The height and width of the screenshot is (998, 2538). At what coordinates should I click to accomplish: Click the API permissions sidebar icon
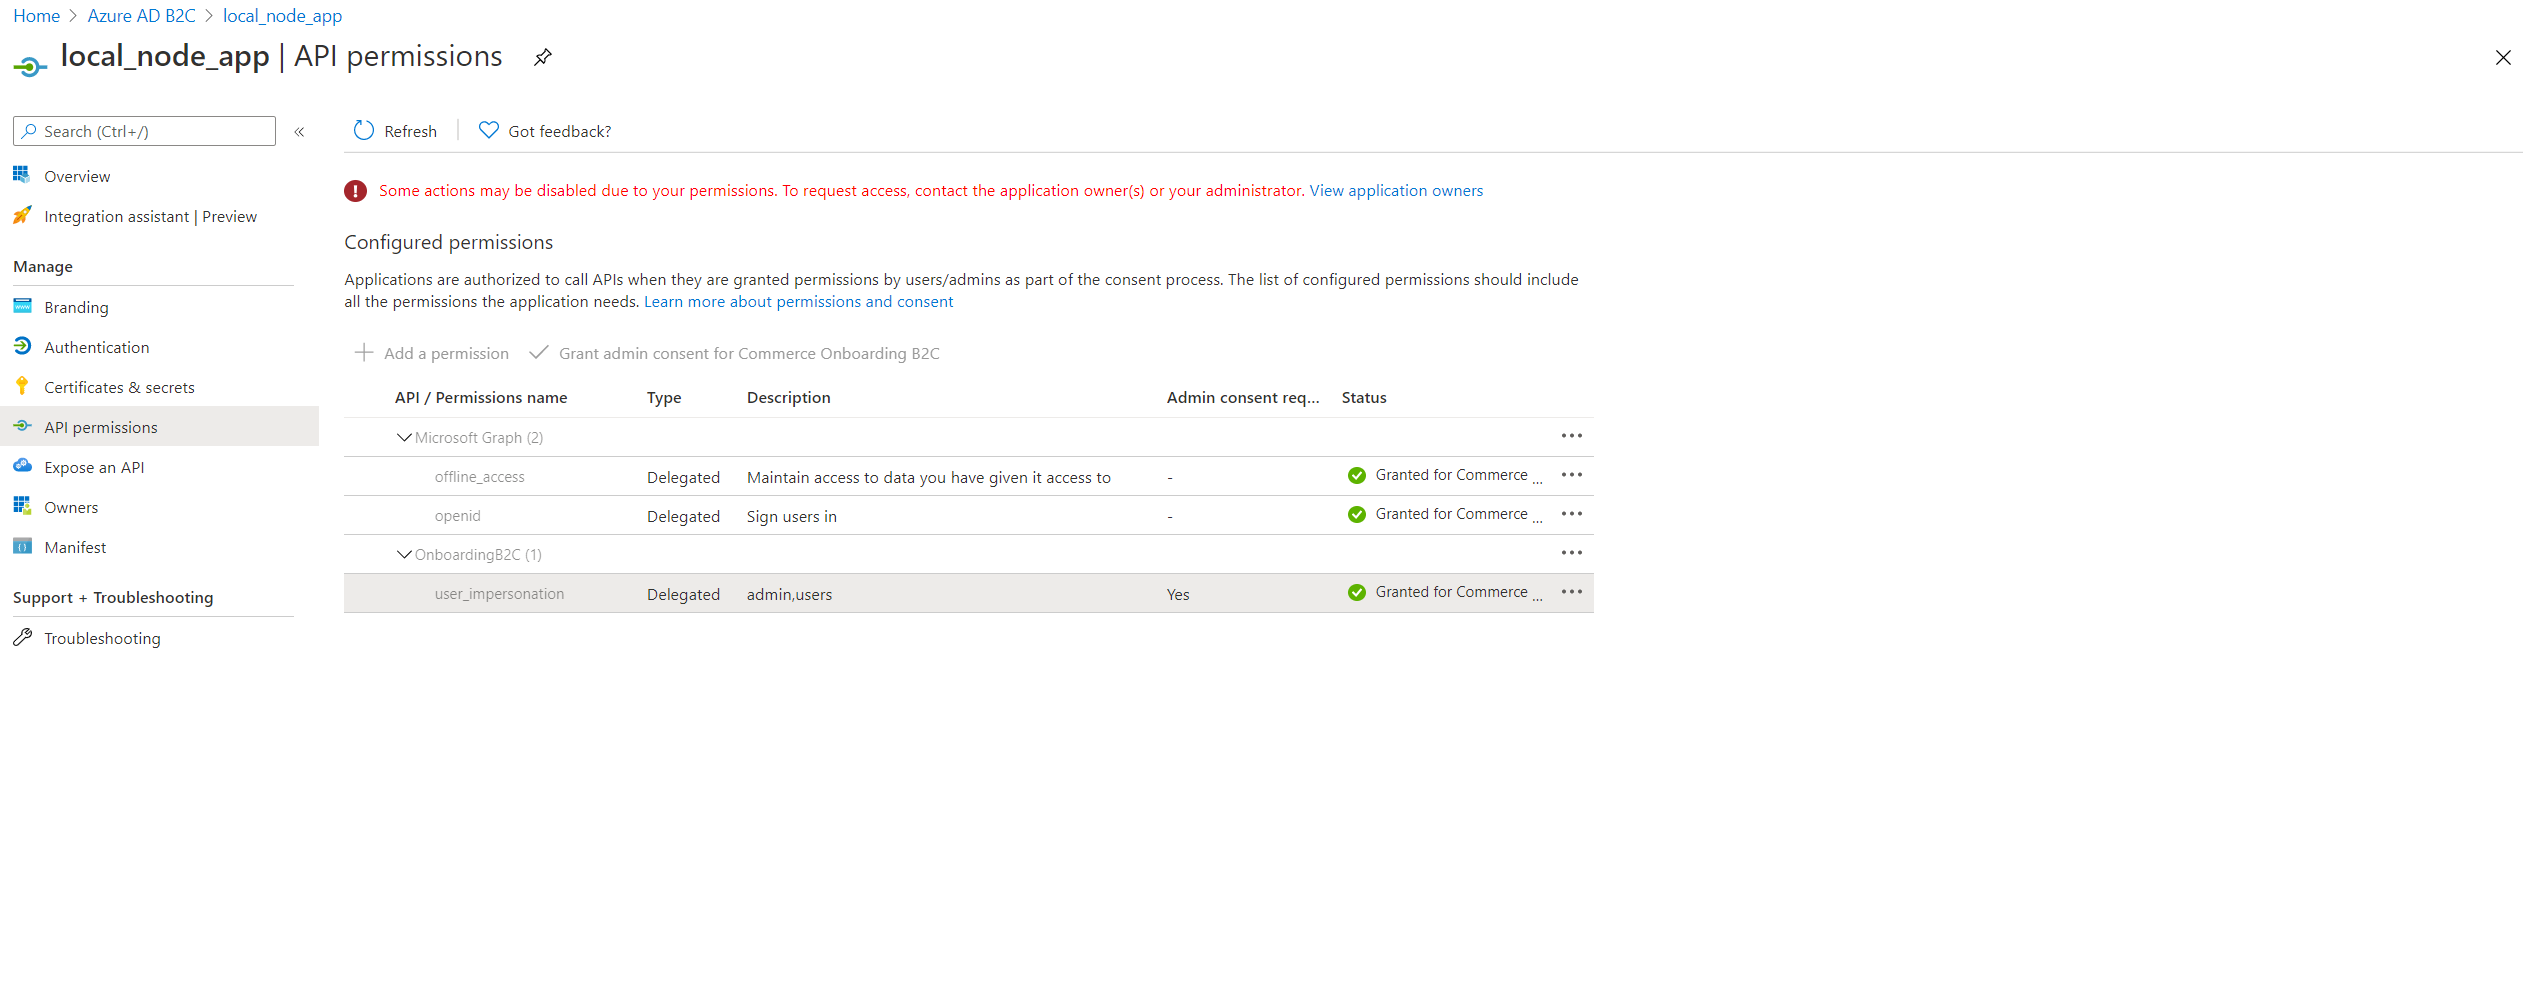pyautogui.click(x=22, y=426)
